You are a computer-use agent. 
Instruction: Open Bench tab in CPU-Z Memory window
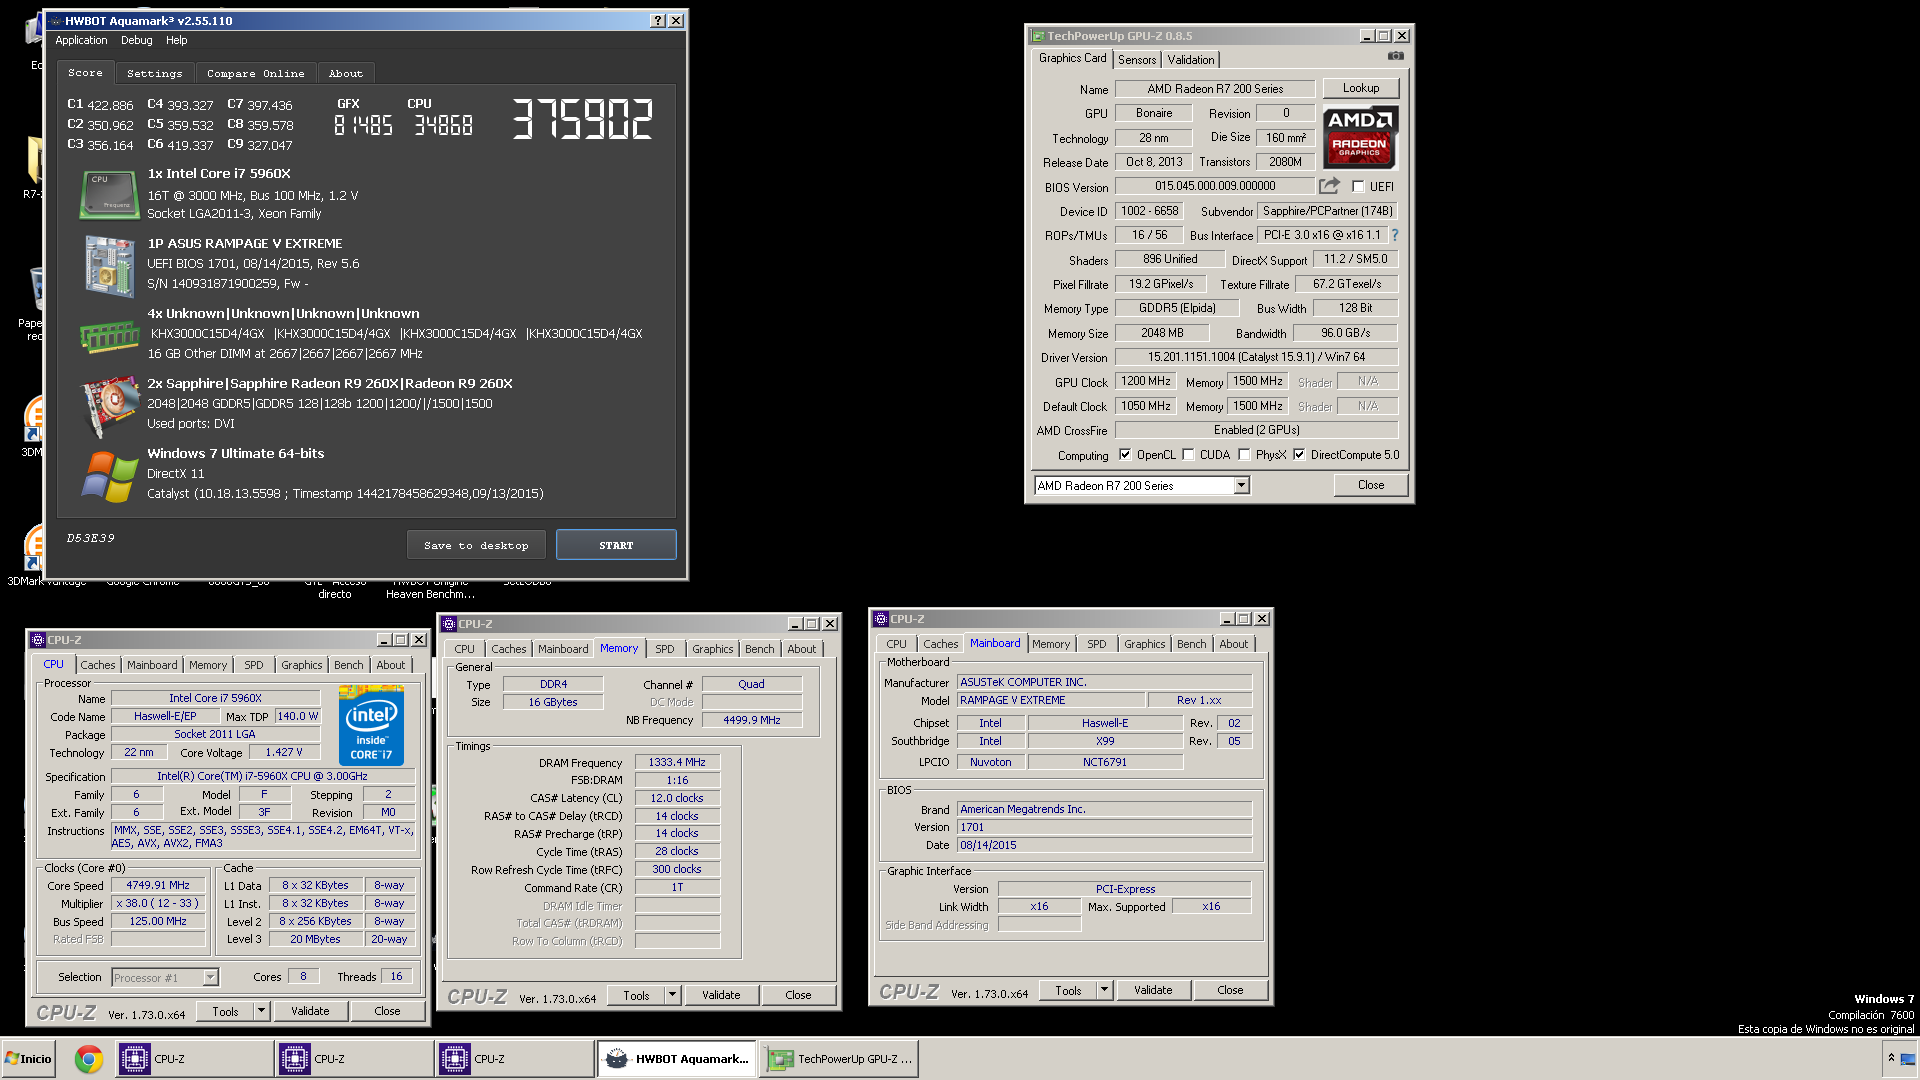tap(760, 649)
